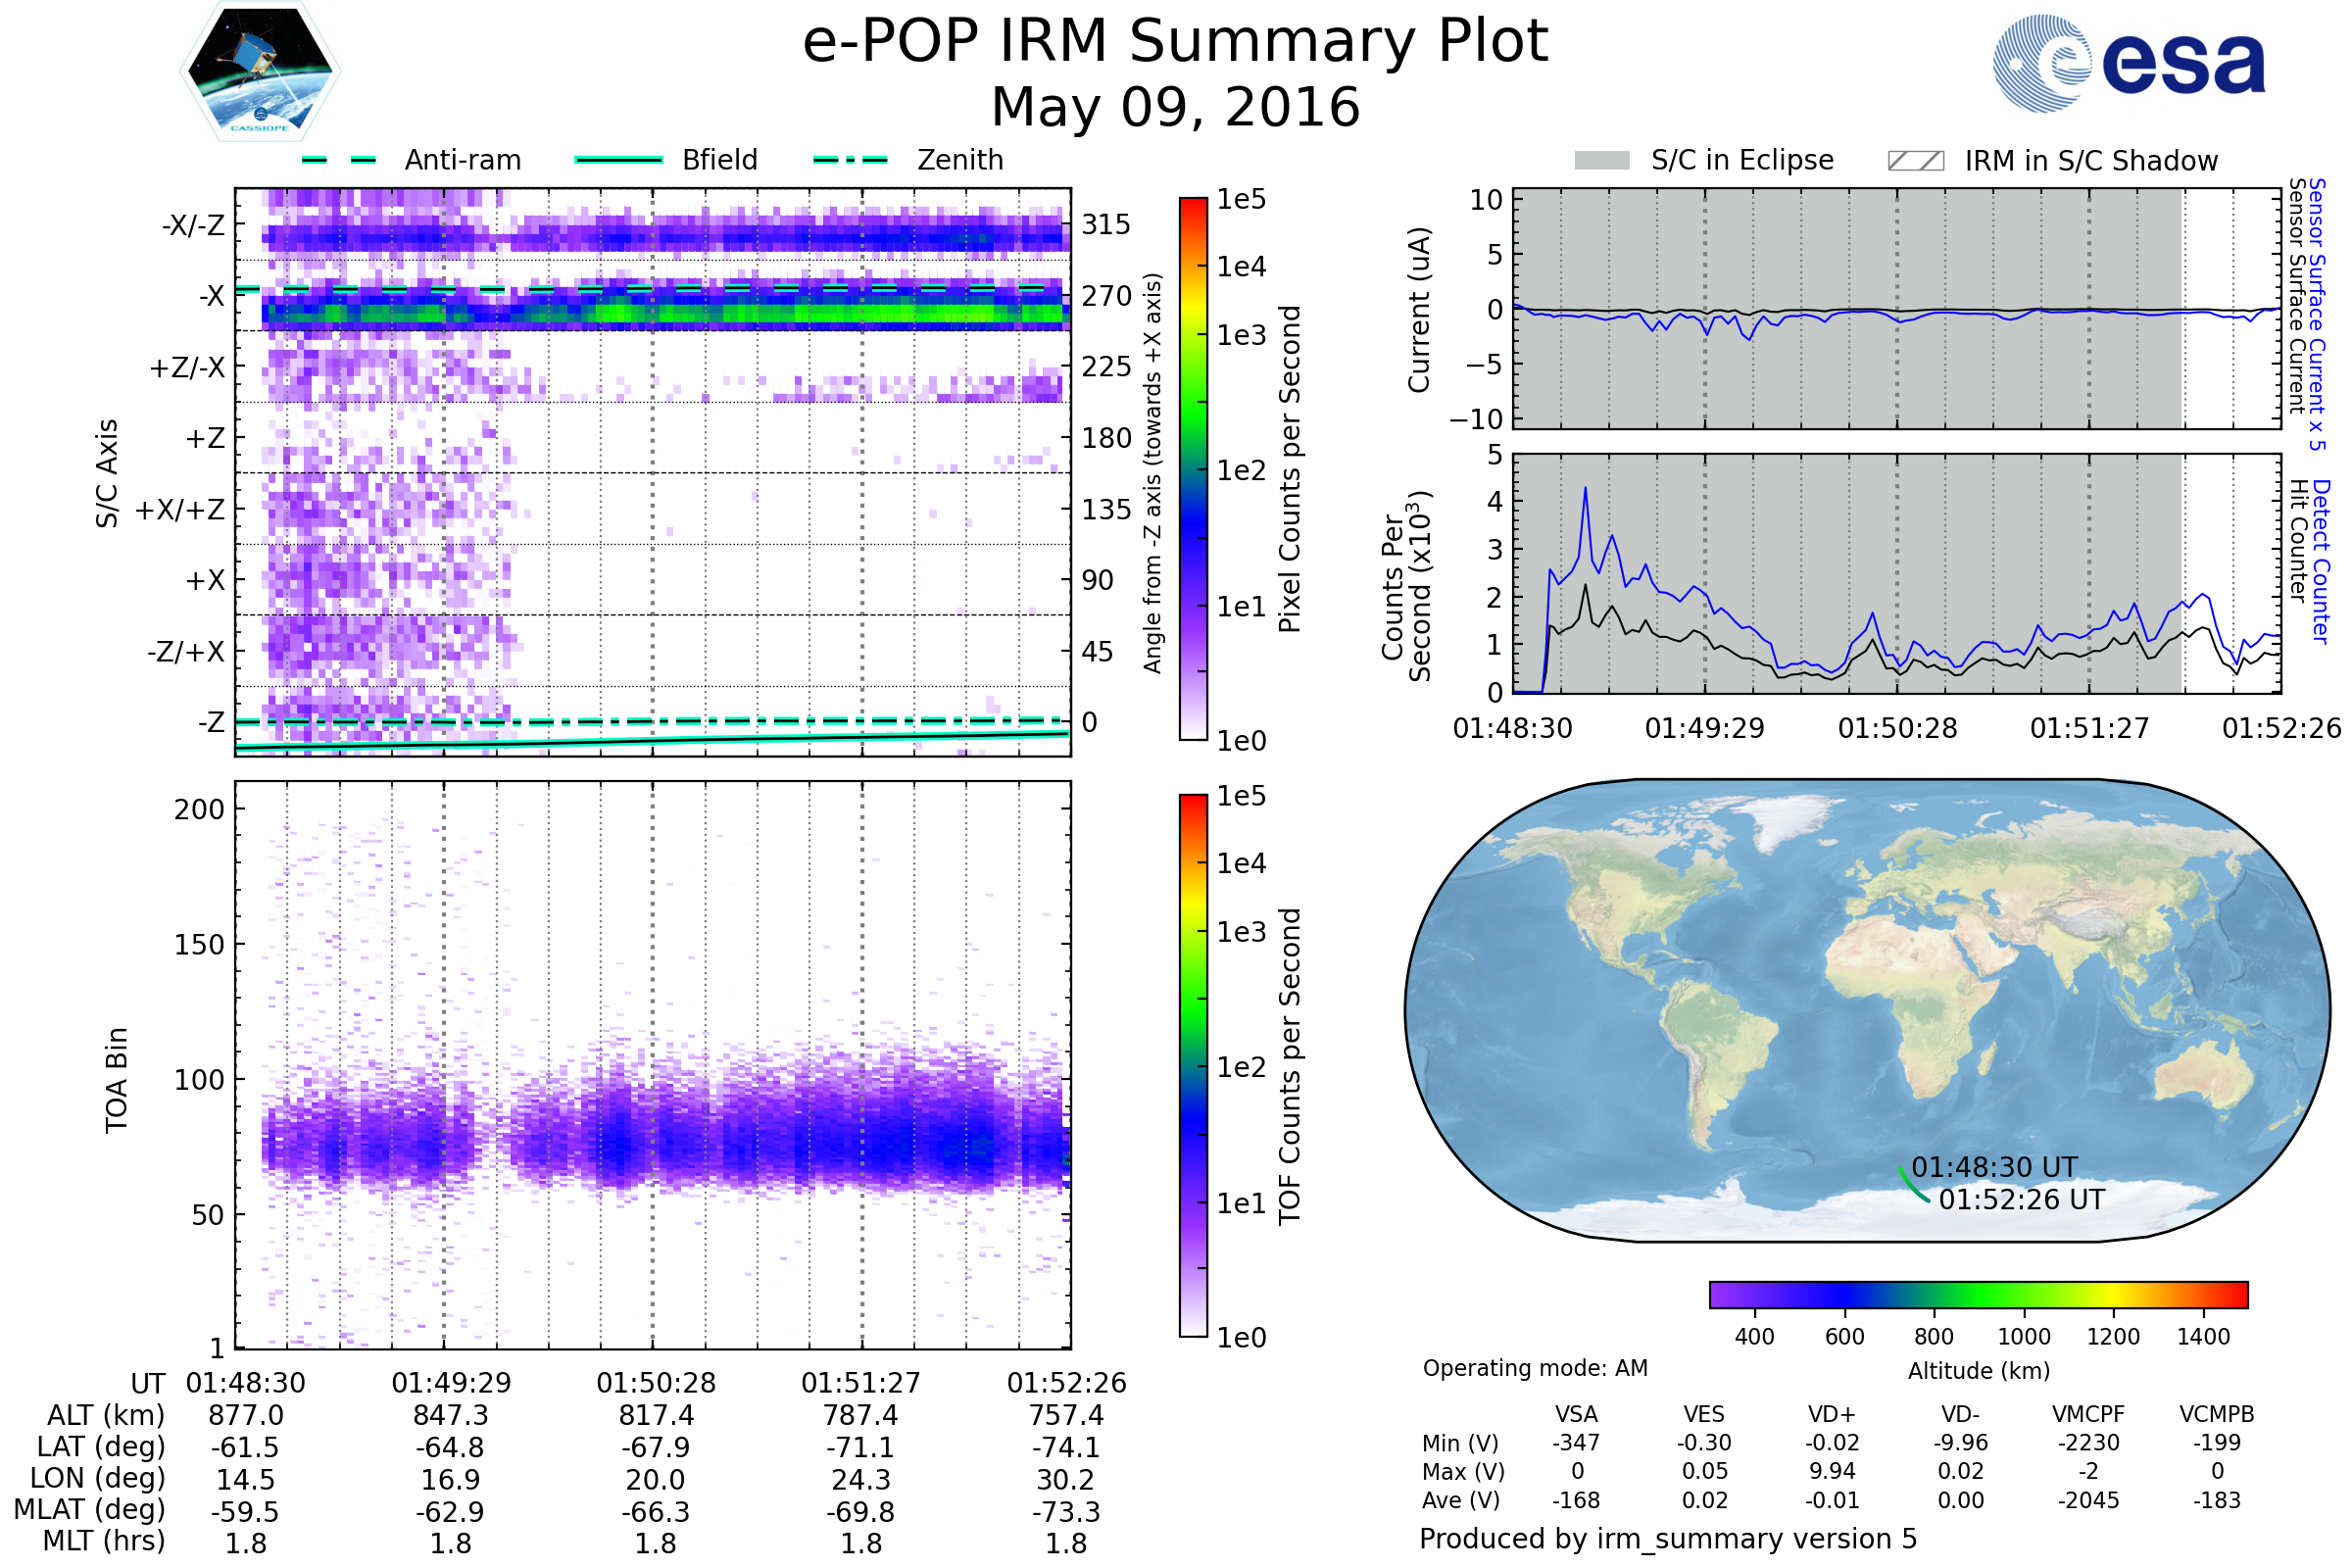This screenshot has height=1568, width=2352.
Task: Click the CASSIOPE satellite mission logo
Action: [260, 72]
